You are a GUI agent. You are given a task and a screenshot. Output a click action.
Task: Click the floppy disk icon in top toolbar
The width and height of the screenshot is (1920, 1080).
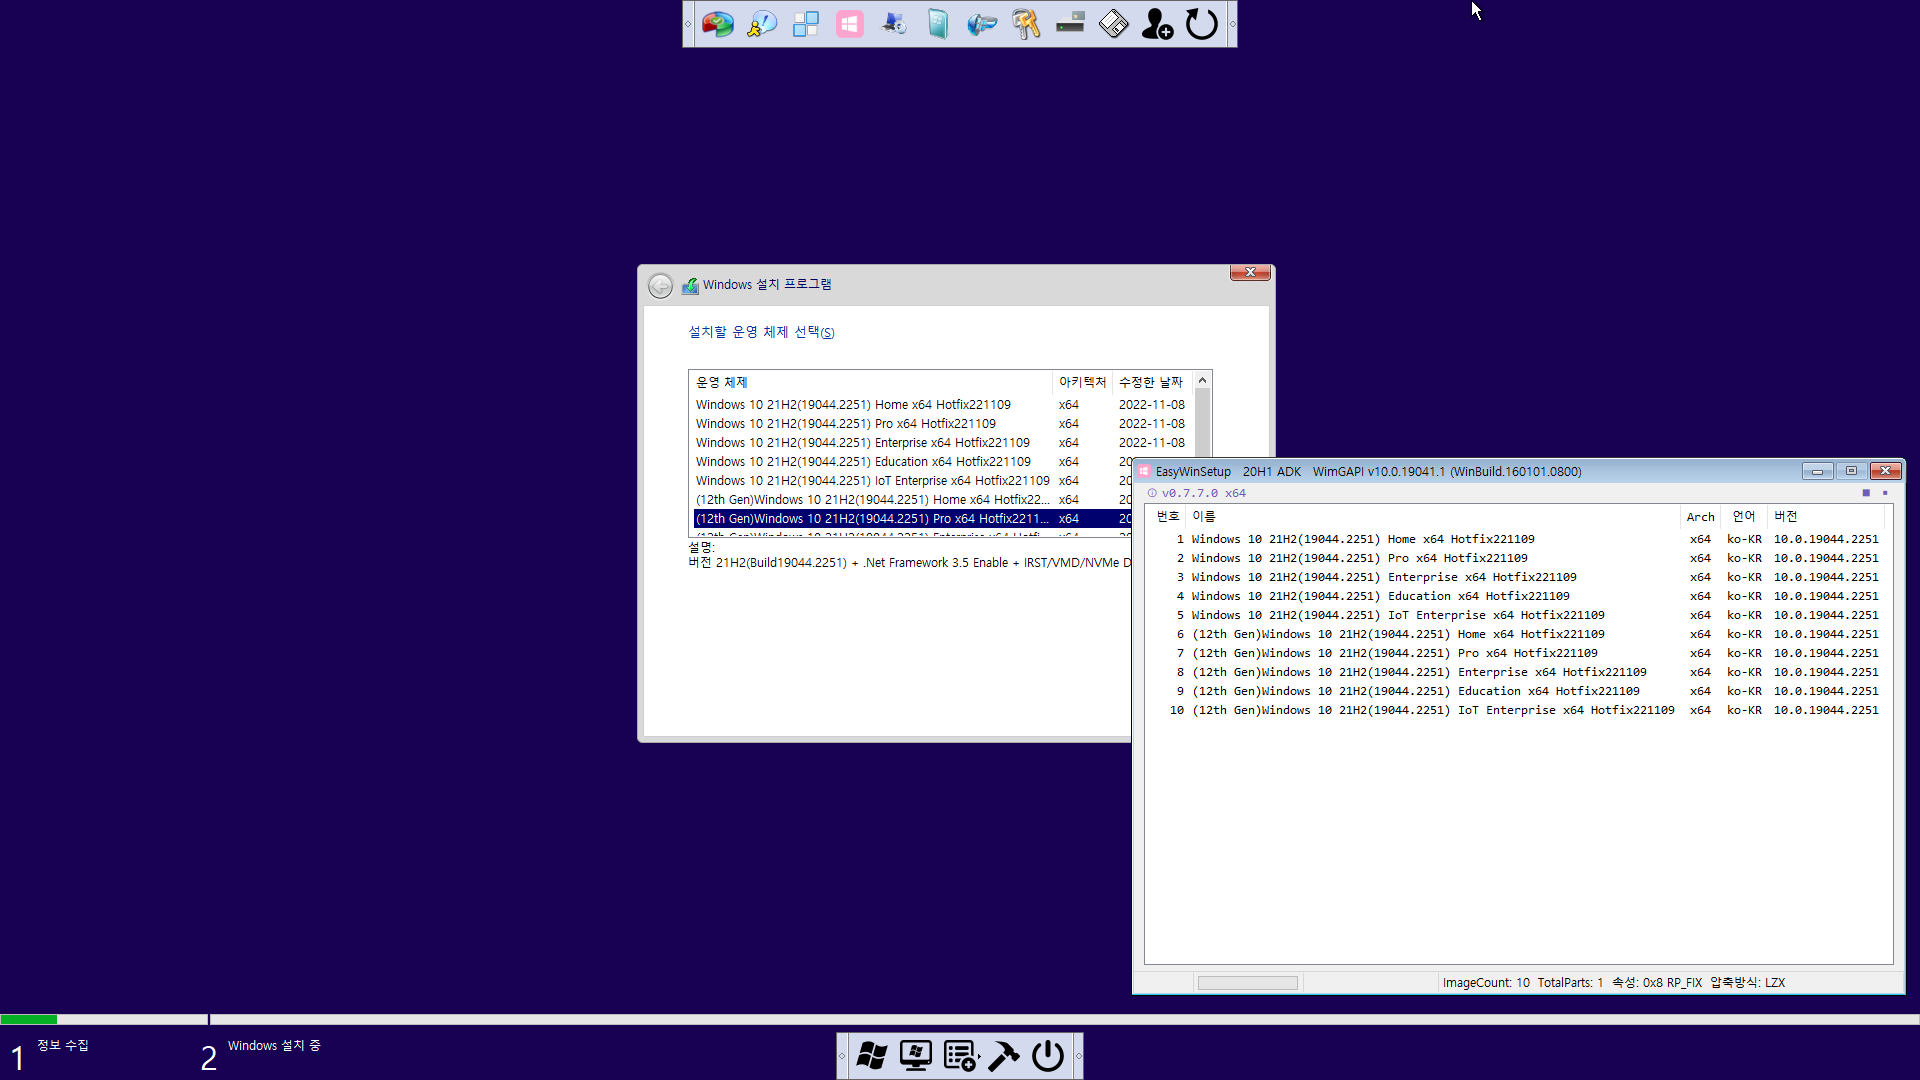click(1114, 24)
